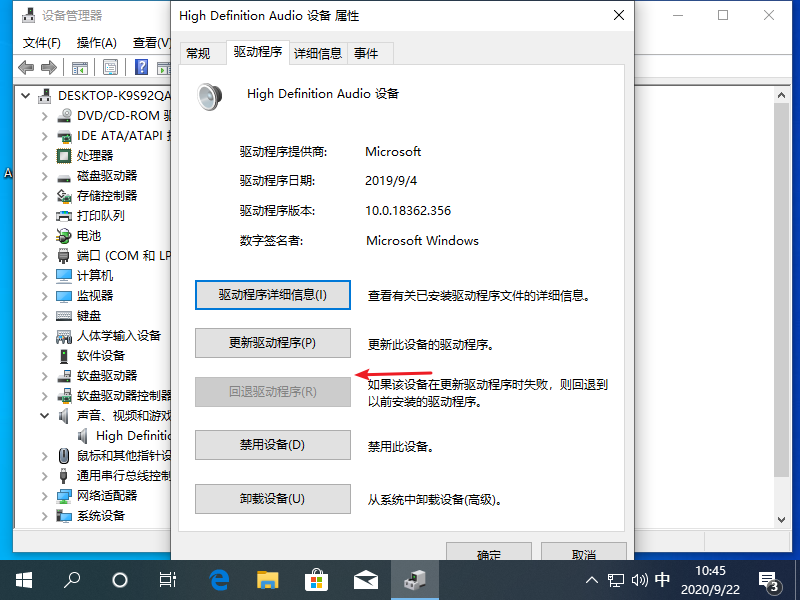This screenshot has height=600, width=800.
Task: Select 软盘驱动器控制器 tree item
Action: pyautogui.click(x=123, y=395)
